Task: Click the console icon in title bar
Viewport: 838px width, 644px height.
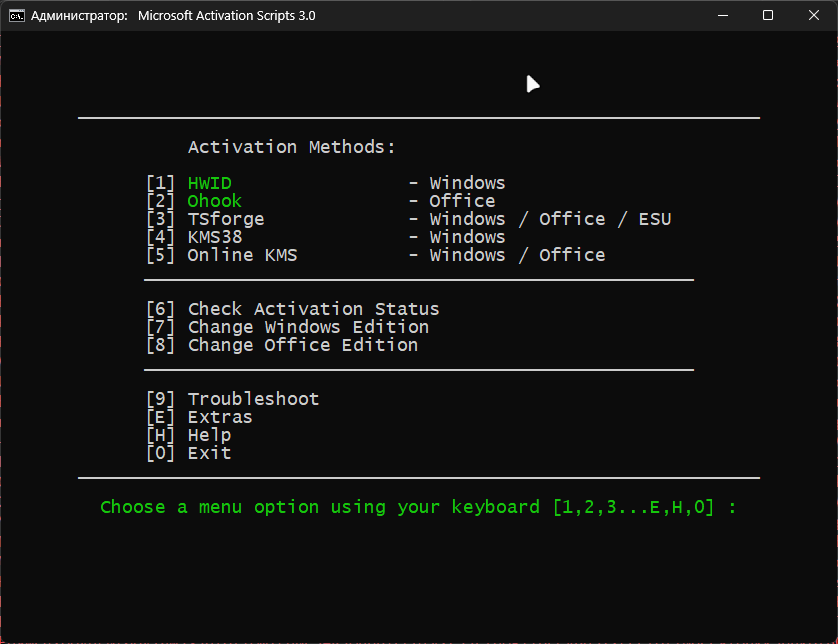Action: point(17,15)
